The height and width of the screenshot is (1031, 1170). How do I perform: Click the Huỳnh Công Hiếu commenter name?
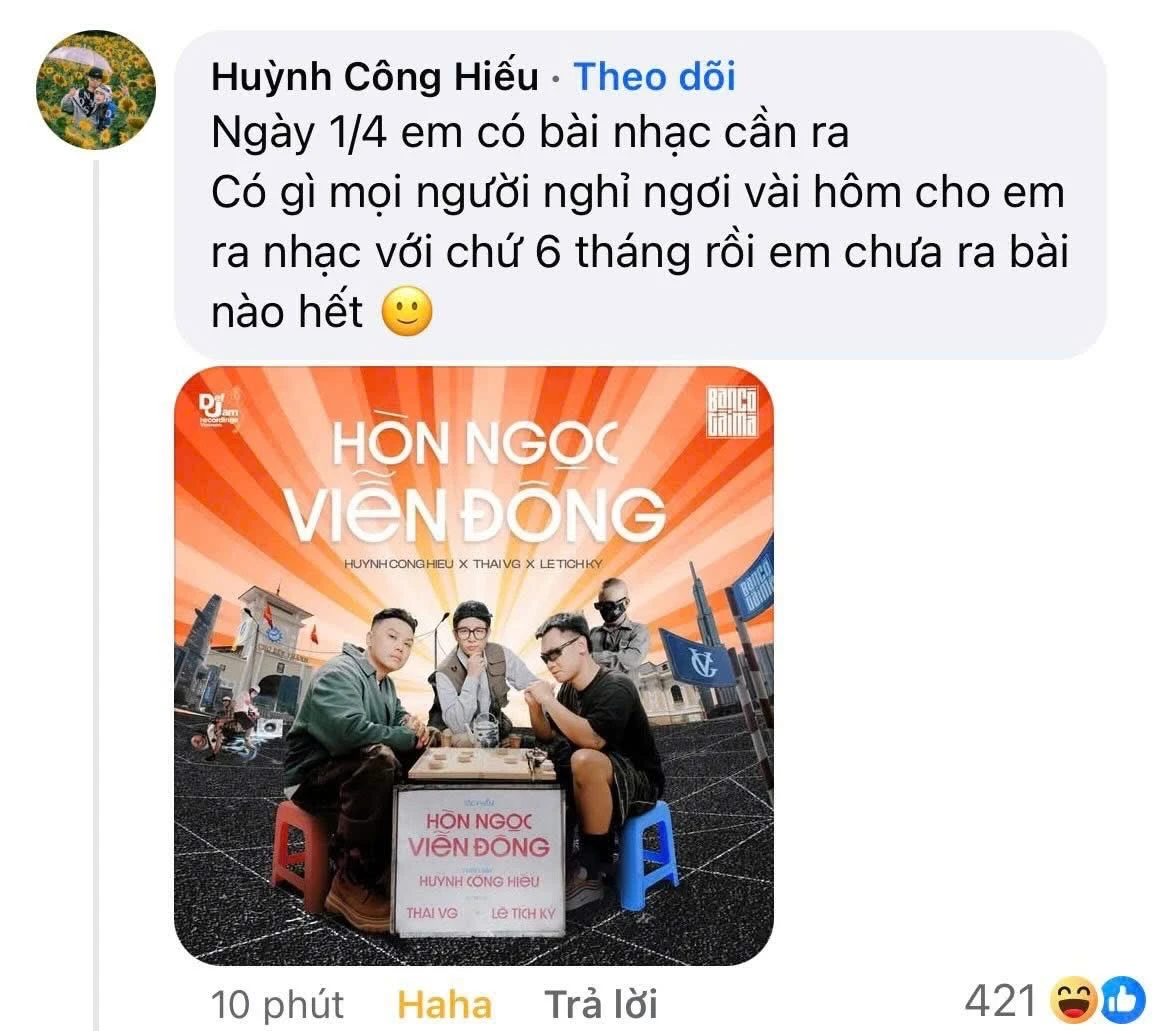(x=375, y=77)
